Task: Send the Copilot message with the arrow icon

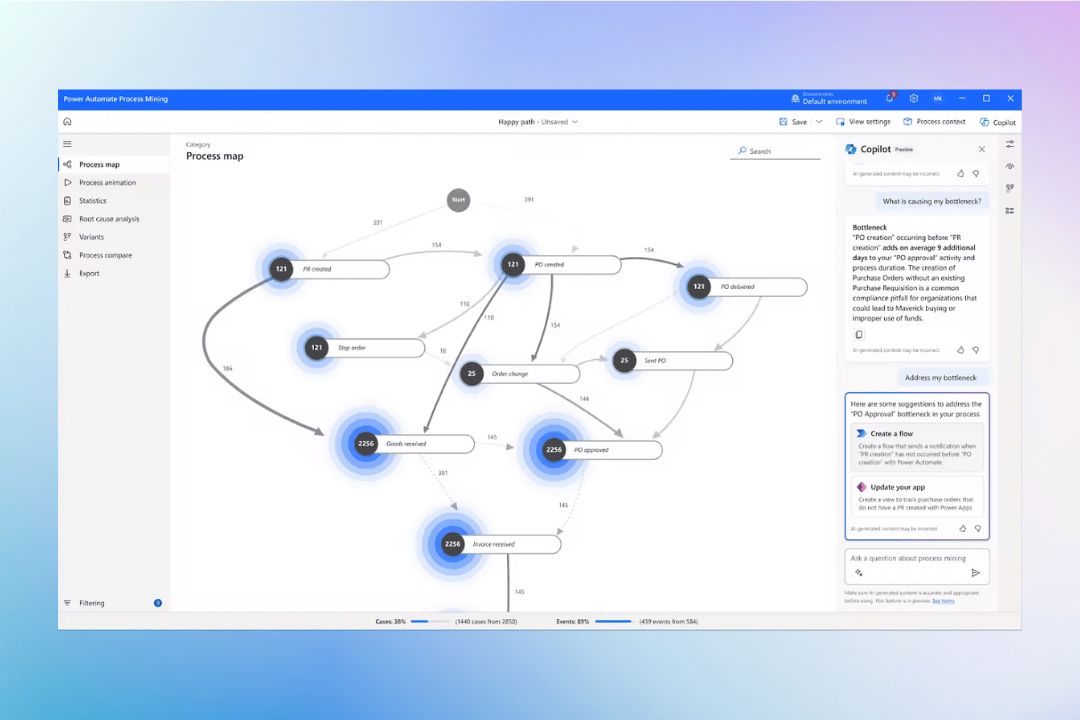Action: 975,573
